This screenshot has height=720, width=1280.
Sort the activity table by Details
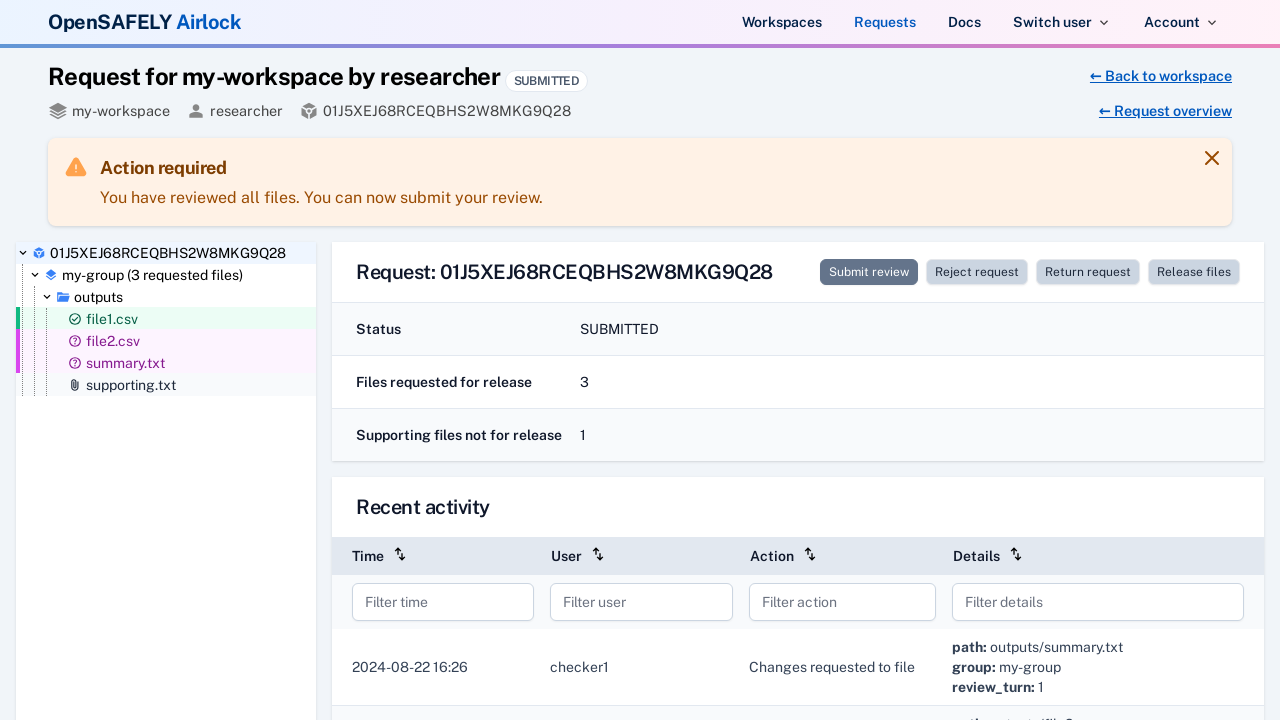[1016, 554]
